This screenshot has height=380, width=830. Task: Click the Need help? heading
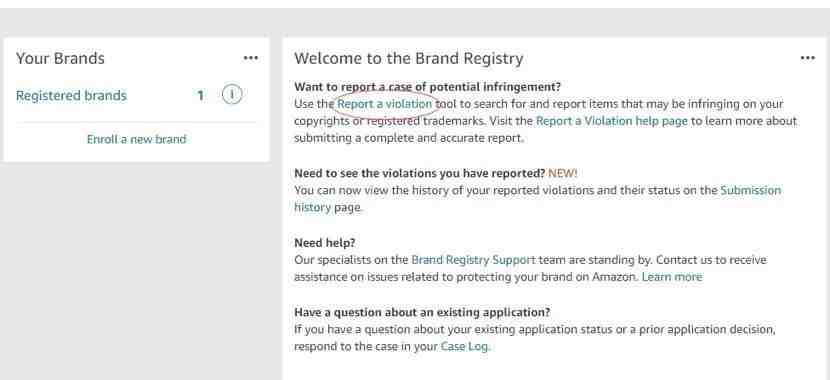(x=324, y=243)
